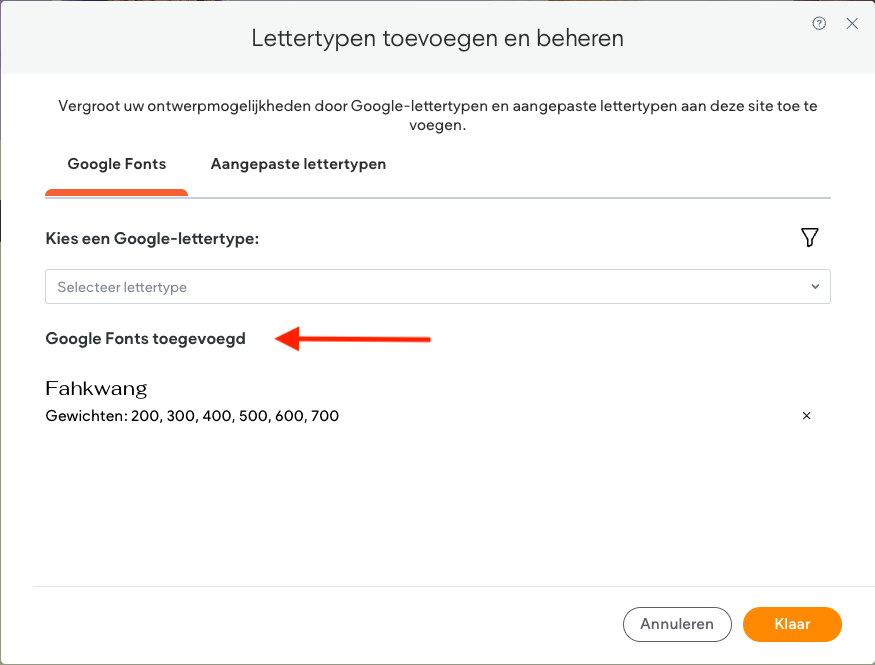
Task: Click the 'Lettertypen toevoegen en beheren' title
Action: pos(437,38)
